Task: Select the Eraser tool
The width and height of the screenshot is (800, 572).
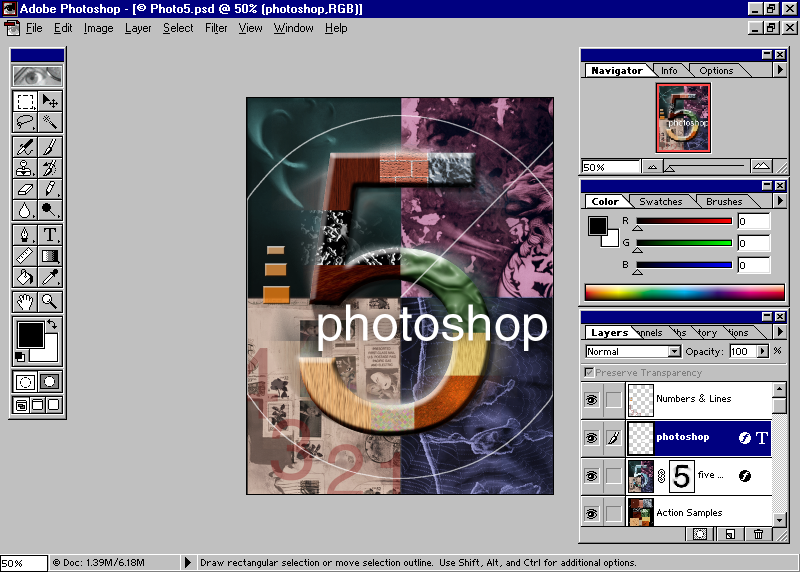Action: tap(25, 189)
